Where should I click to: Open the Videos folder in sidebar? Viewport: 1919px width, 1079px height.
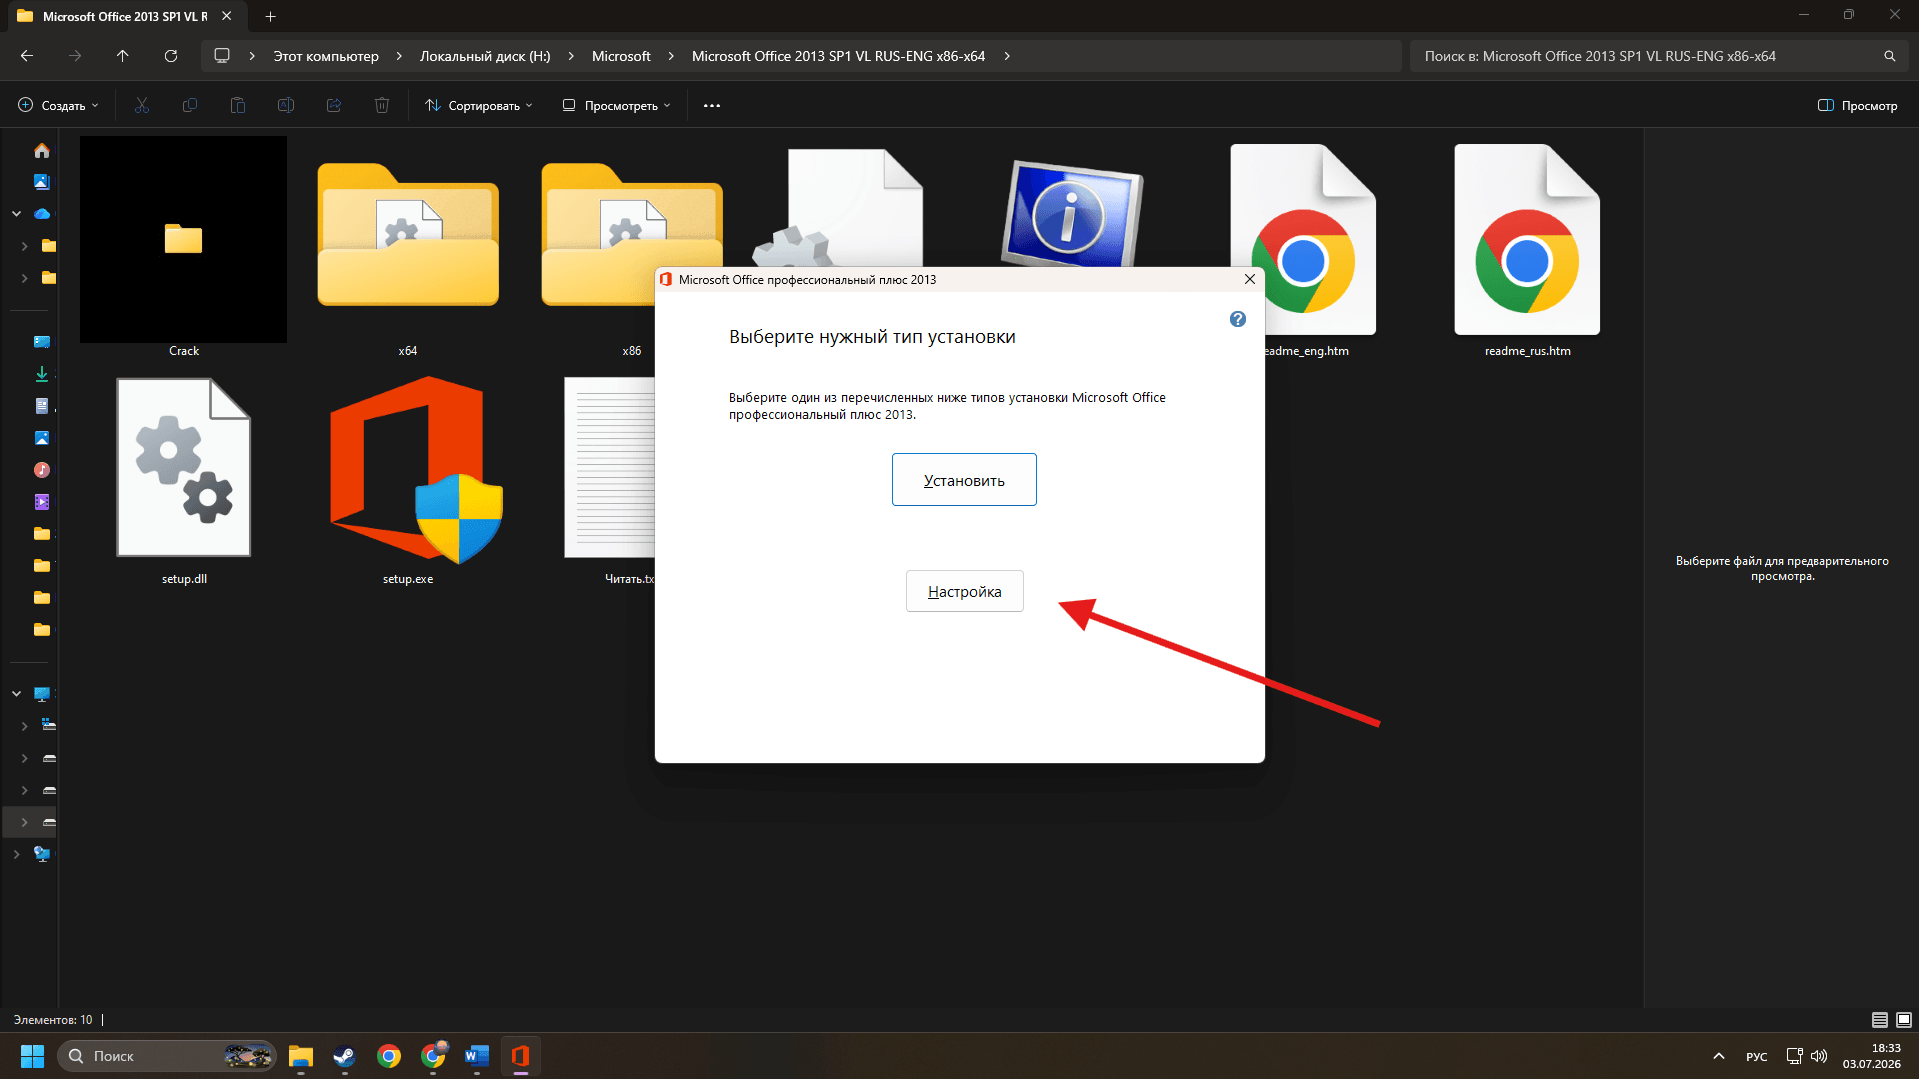pos(42,502)
